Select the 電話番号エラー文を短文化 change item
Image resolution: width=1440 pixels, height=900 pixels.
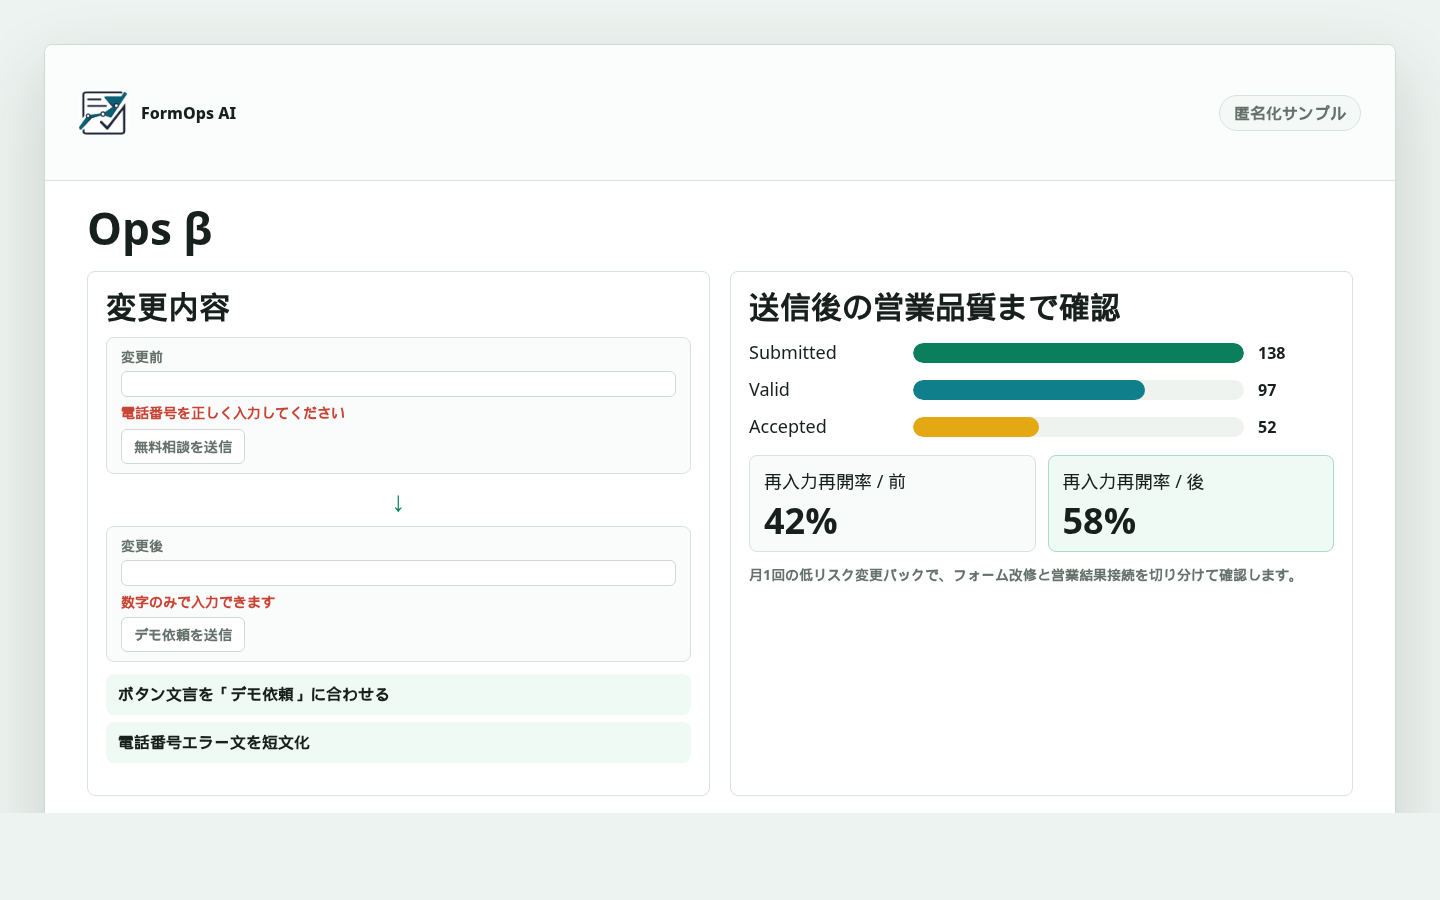(x=398, y=742)
